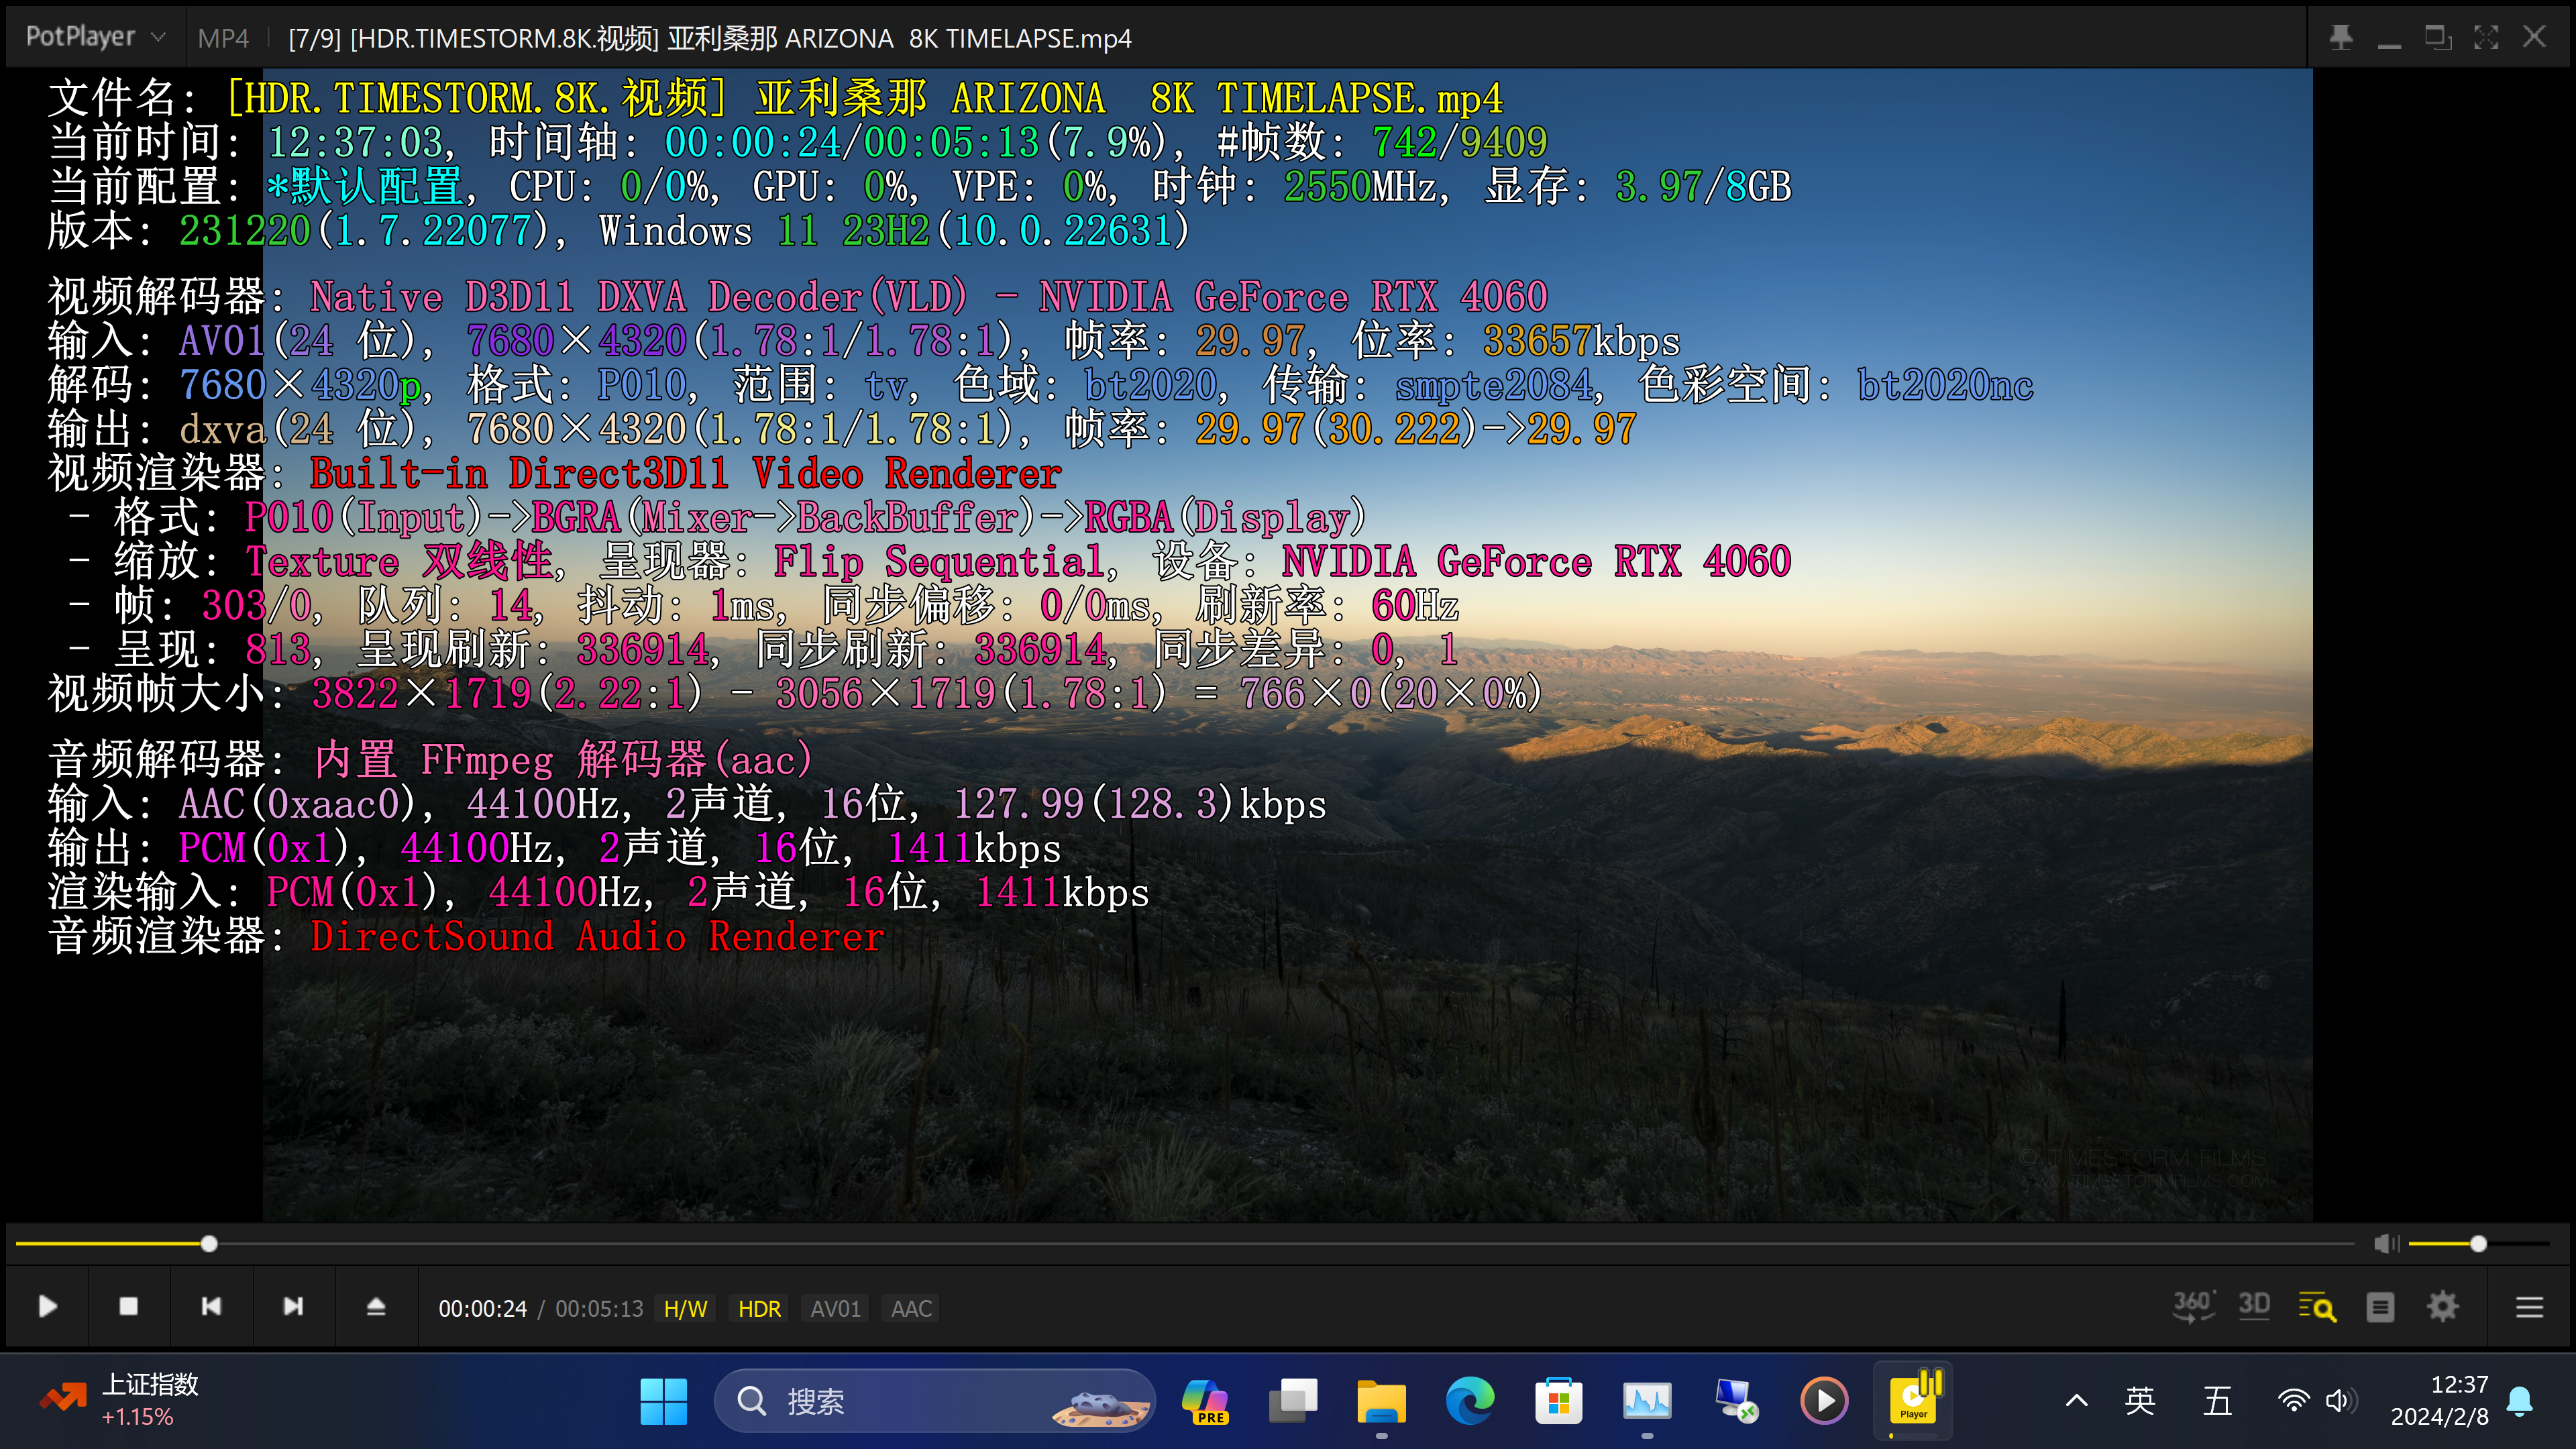Image resolution: width=2576 pixels, height=1449 pixels.
Task: Click the seek bar position handle
Action: [x=209, y=1243]
